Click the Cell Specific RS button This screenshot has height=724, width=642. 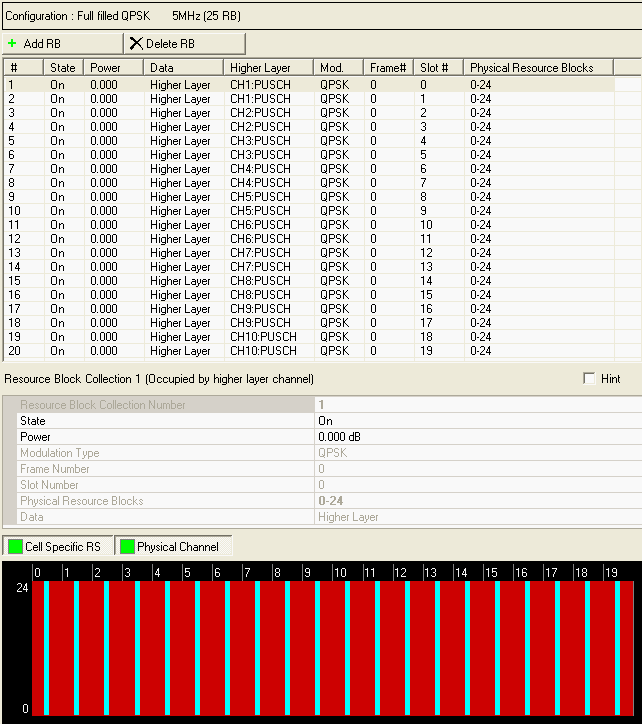click(x=62, y=547)
